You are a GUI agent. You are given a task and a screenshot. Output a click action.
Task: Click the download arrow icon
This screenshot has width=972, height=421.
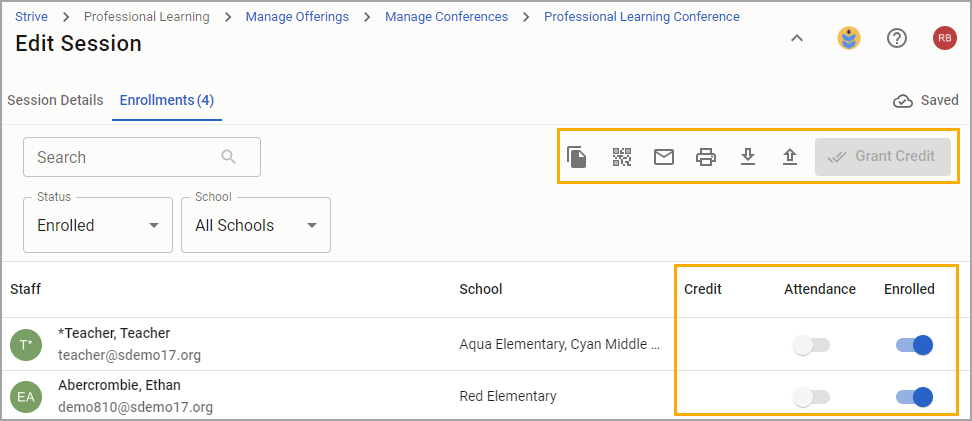tap(748, 157)
